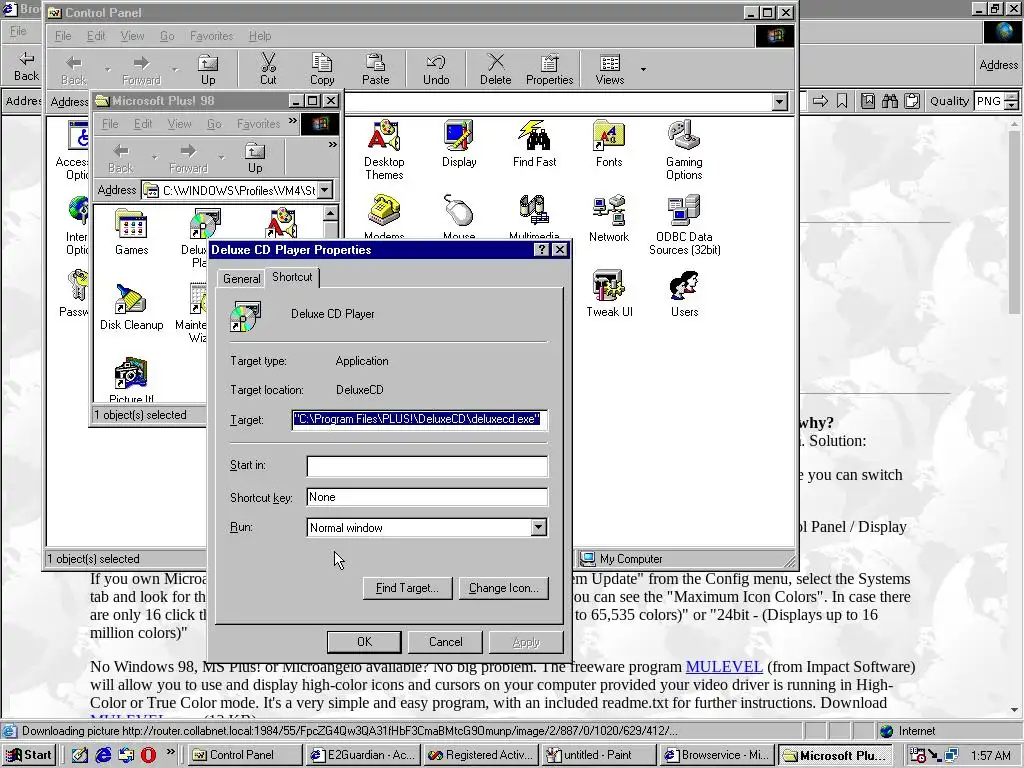Screen dimensions: 1024x768
Task: Click scroll up arrow in Microsoft Plus! 98 list
Action: 330,214
